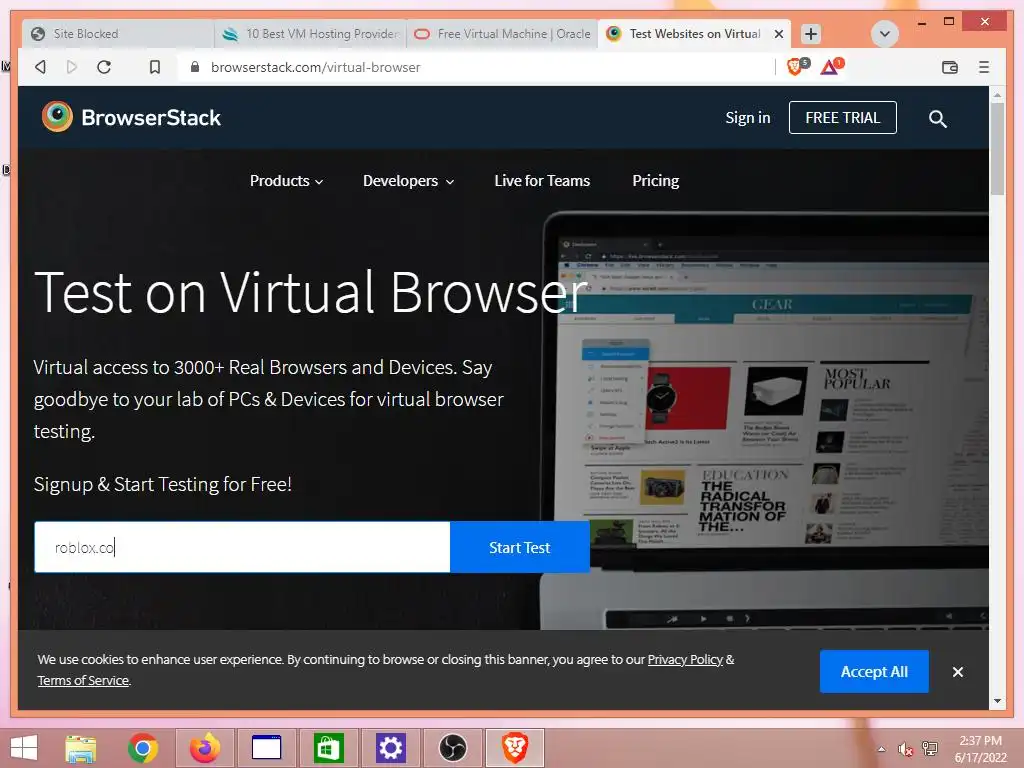Open the Pricing page

656,181
